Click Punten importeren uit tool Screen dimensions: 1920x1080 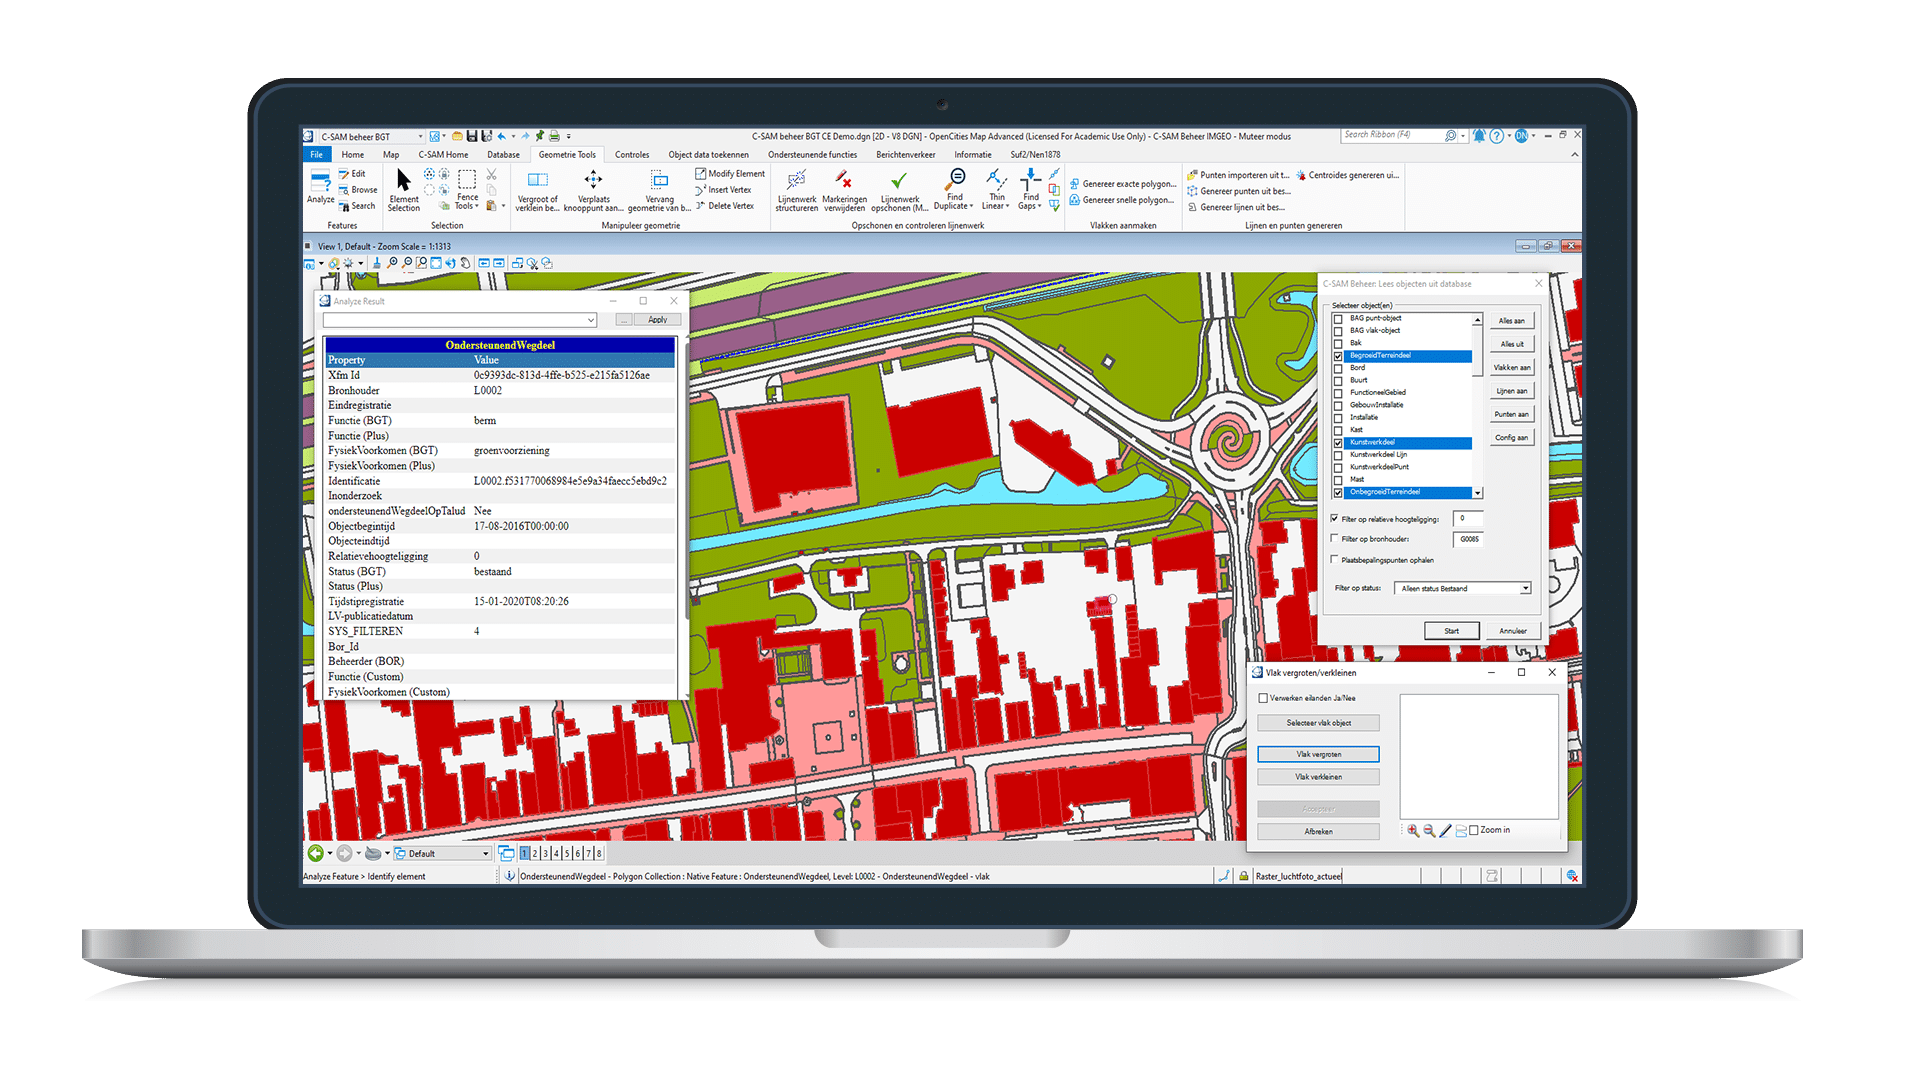1238,175
